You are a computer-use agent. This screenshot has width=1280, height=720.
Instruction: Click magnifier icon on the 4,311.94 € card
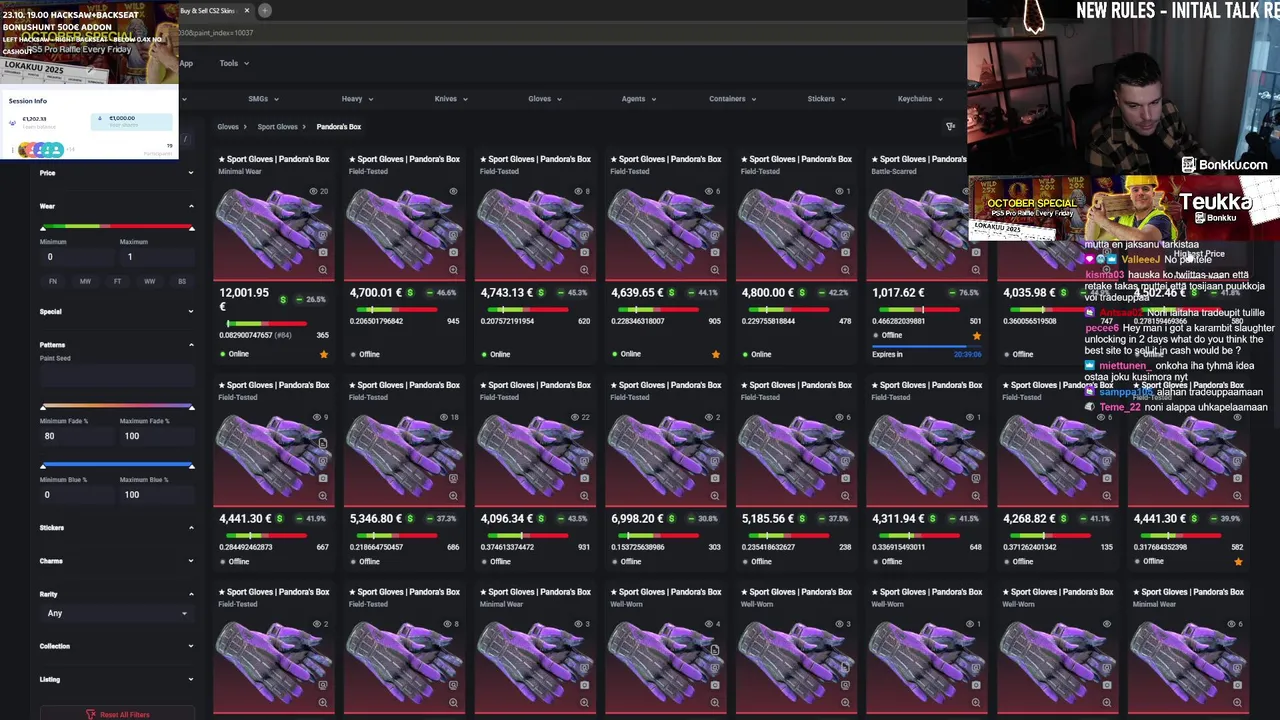(976, 496)
